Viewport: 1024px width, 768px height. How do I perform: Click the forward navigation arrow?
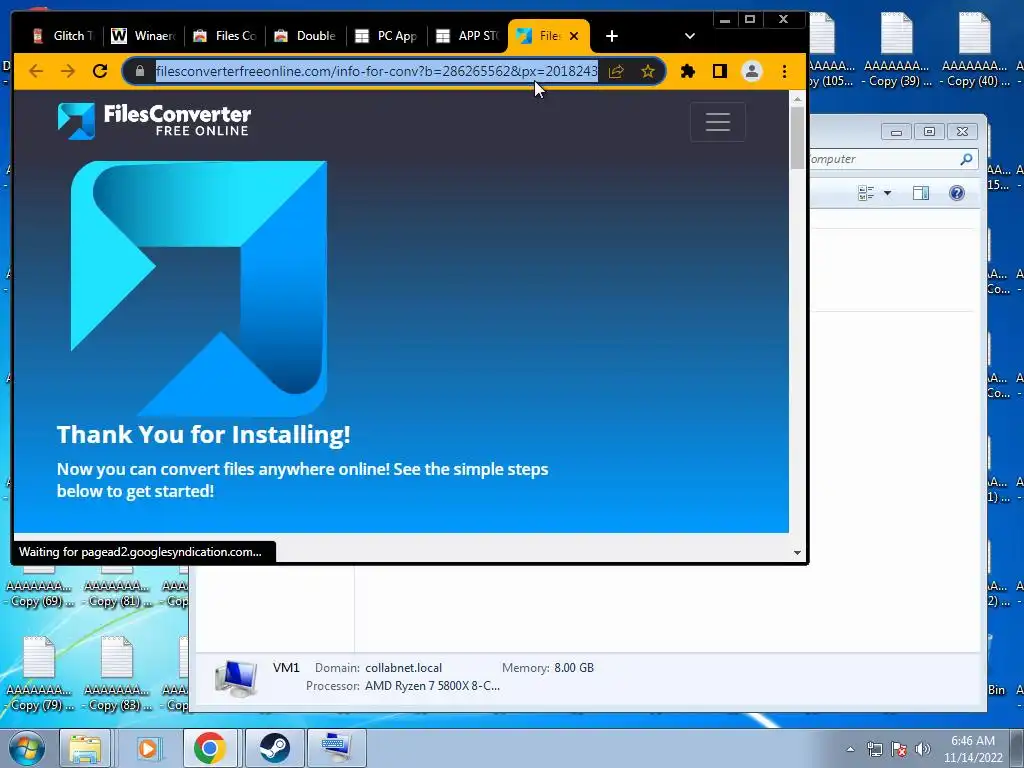[68, 71]
